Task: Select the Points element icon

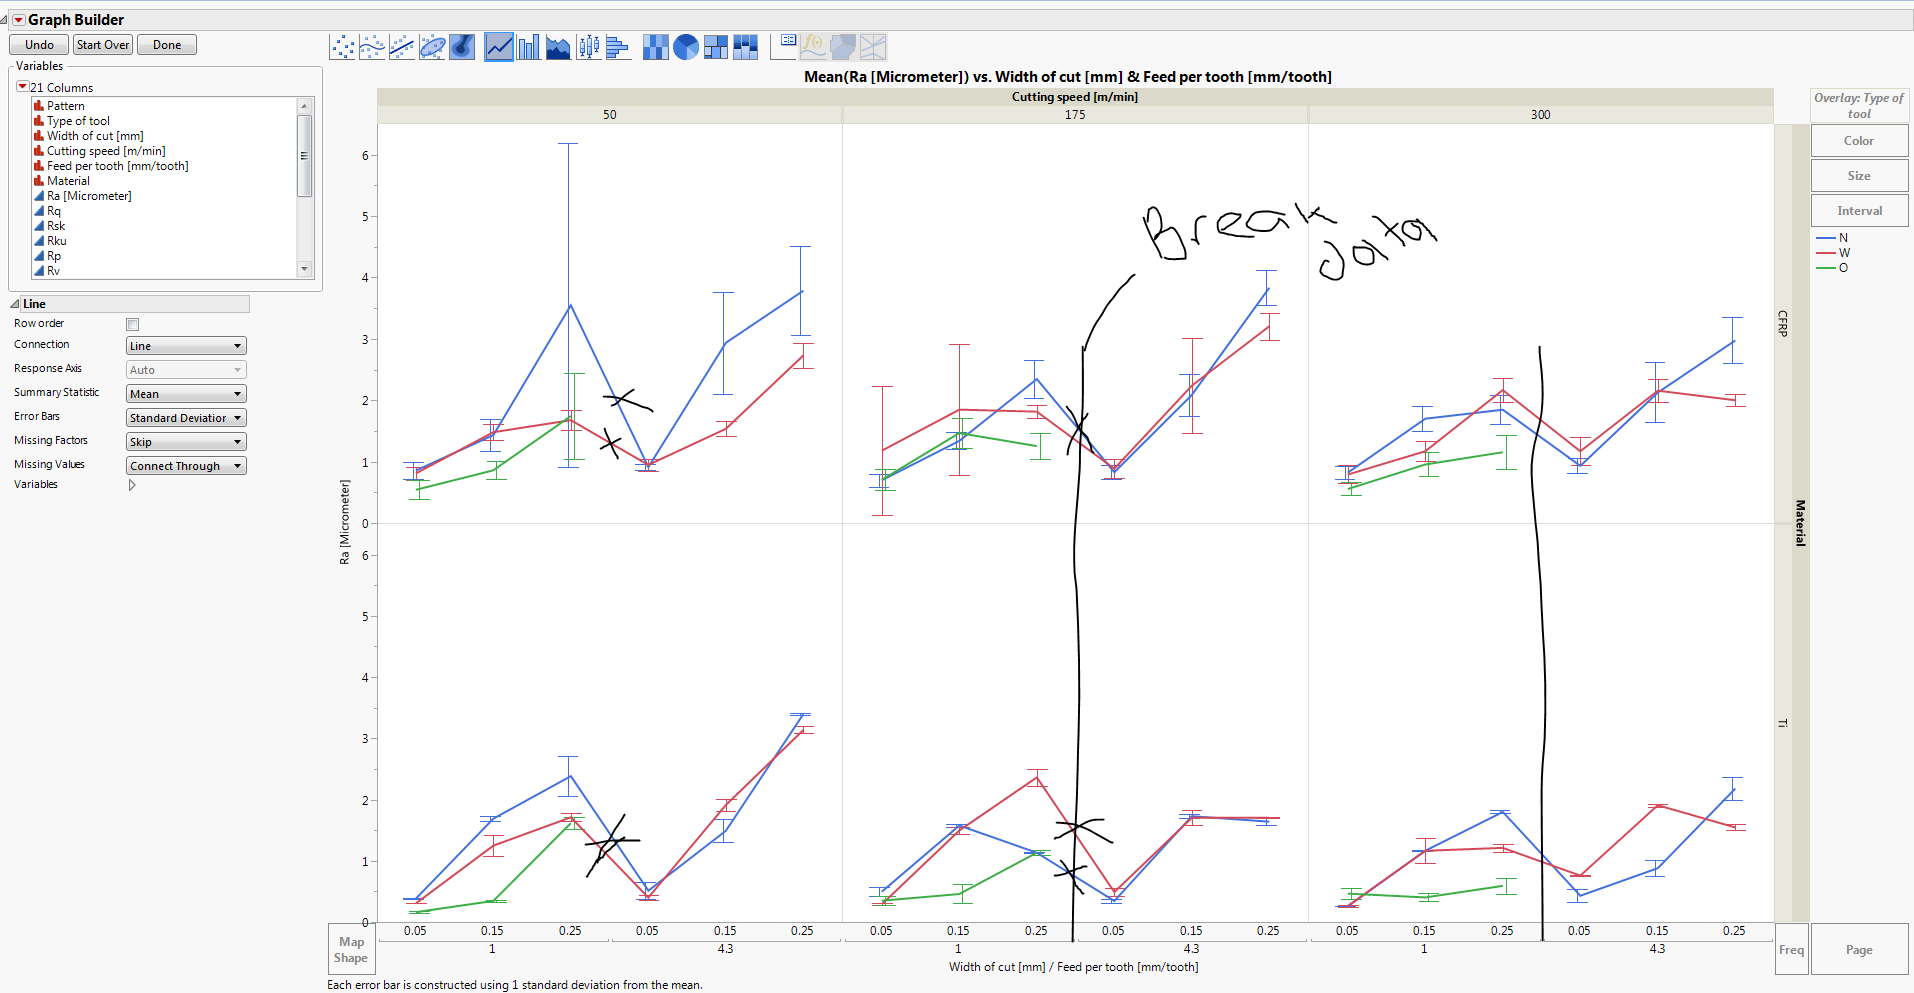Action: [342, 46]
